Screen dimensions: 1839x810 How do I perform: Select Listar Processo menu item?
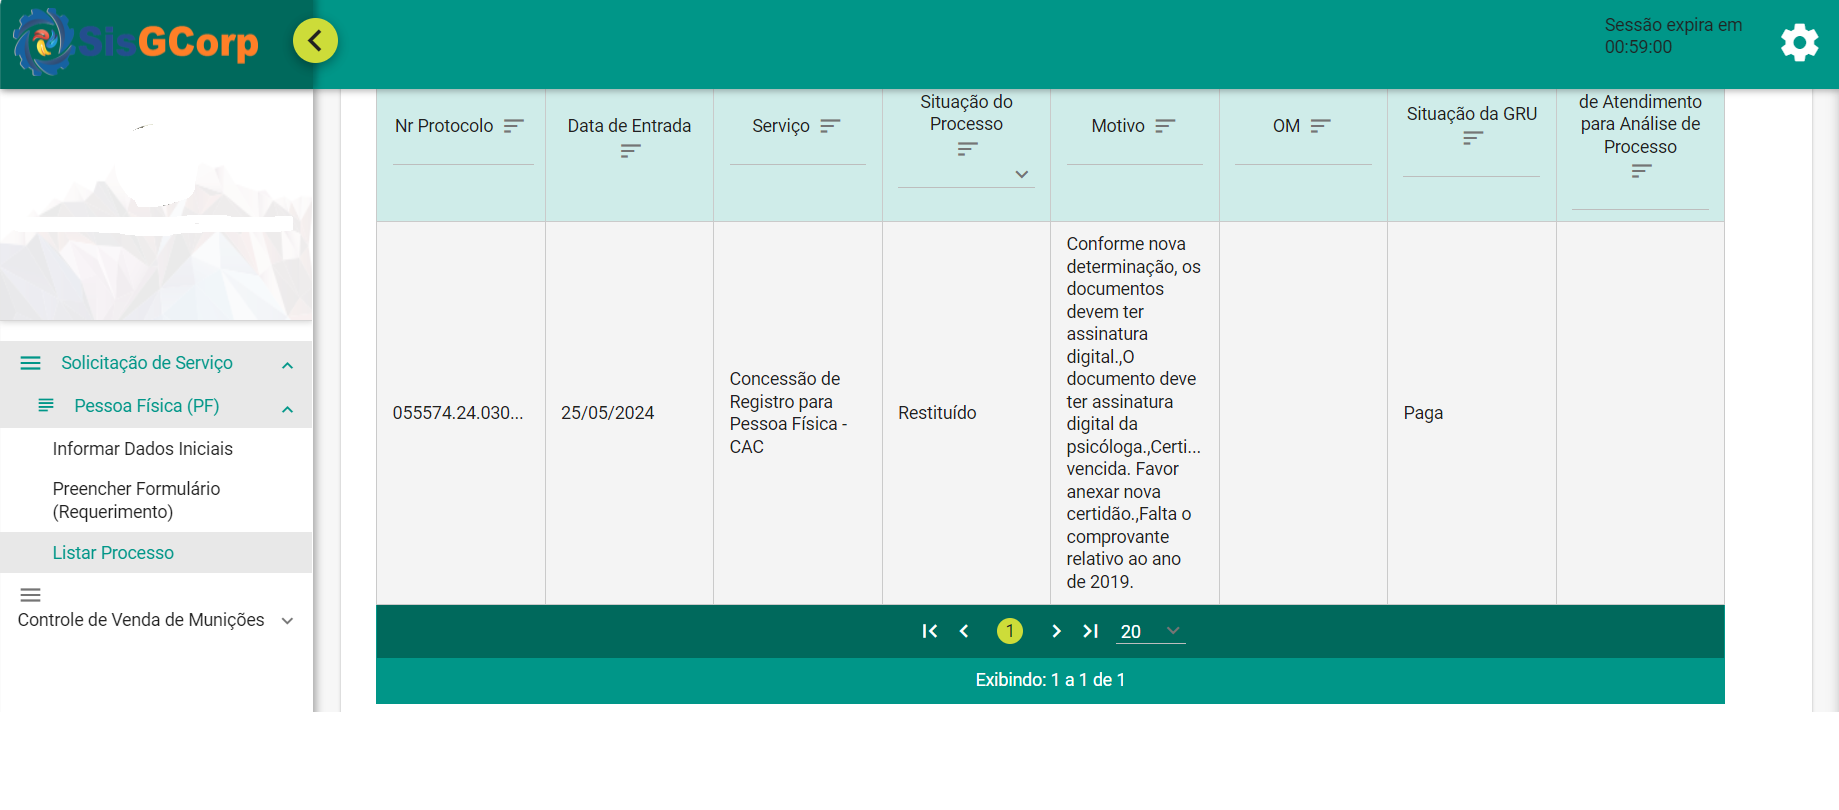click(x=113, y=553)
